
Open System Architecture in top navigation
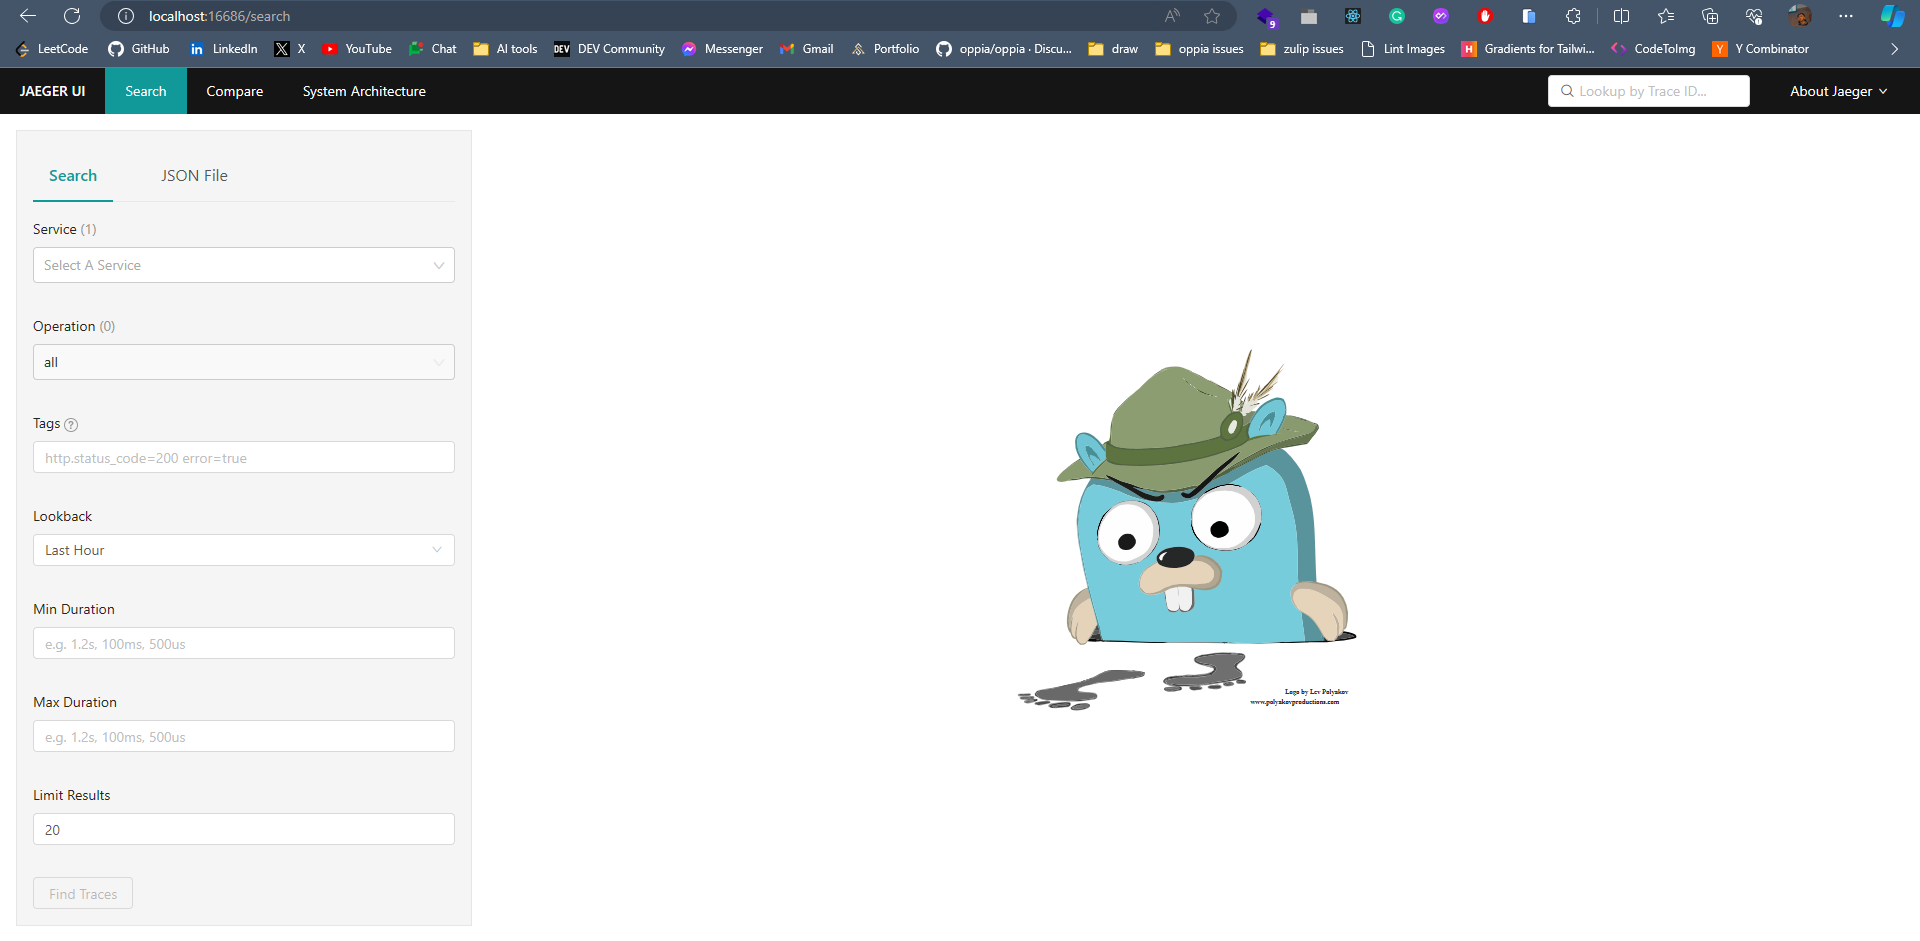(x=364, y=91)
